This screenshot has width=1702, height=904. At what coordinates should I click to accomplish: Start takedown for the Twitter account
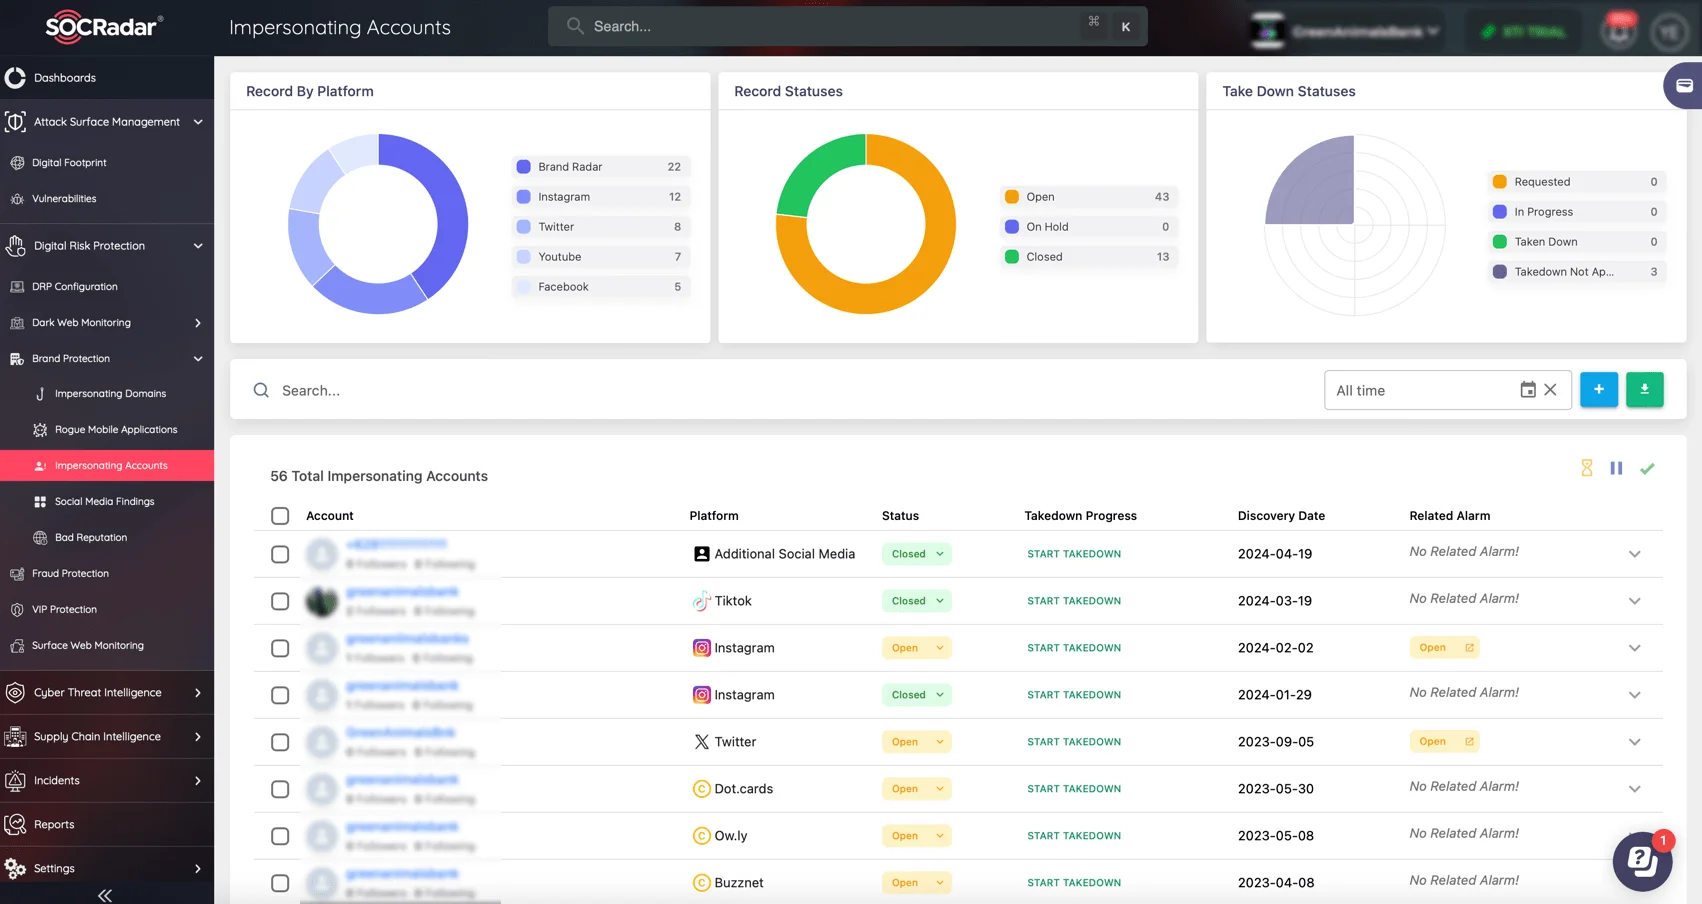coord(1074,742)
